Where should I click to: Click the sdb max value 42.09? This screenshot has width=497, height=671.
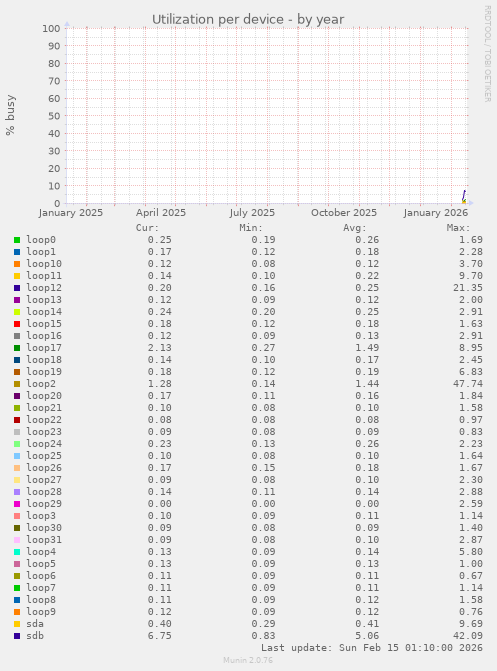click(468, 636)
